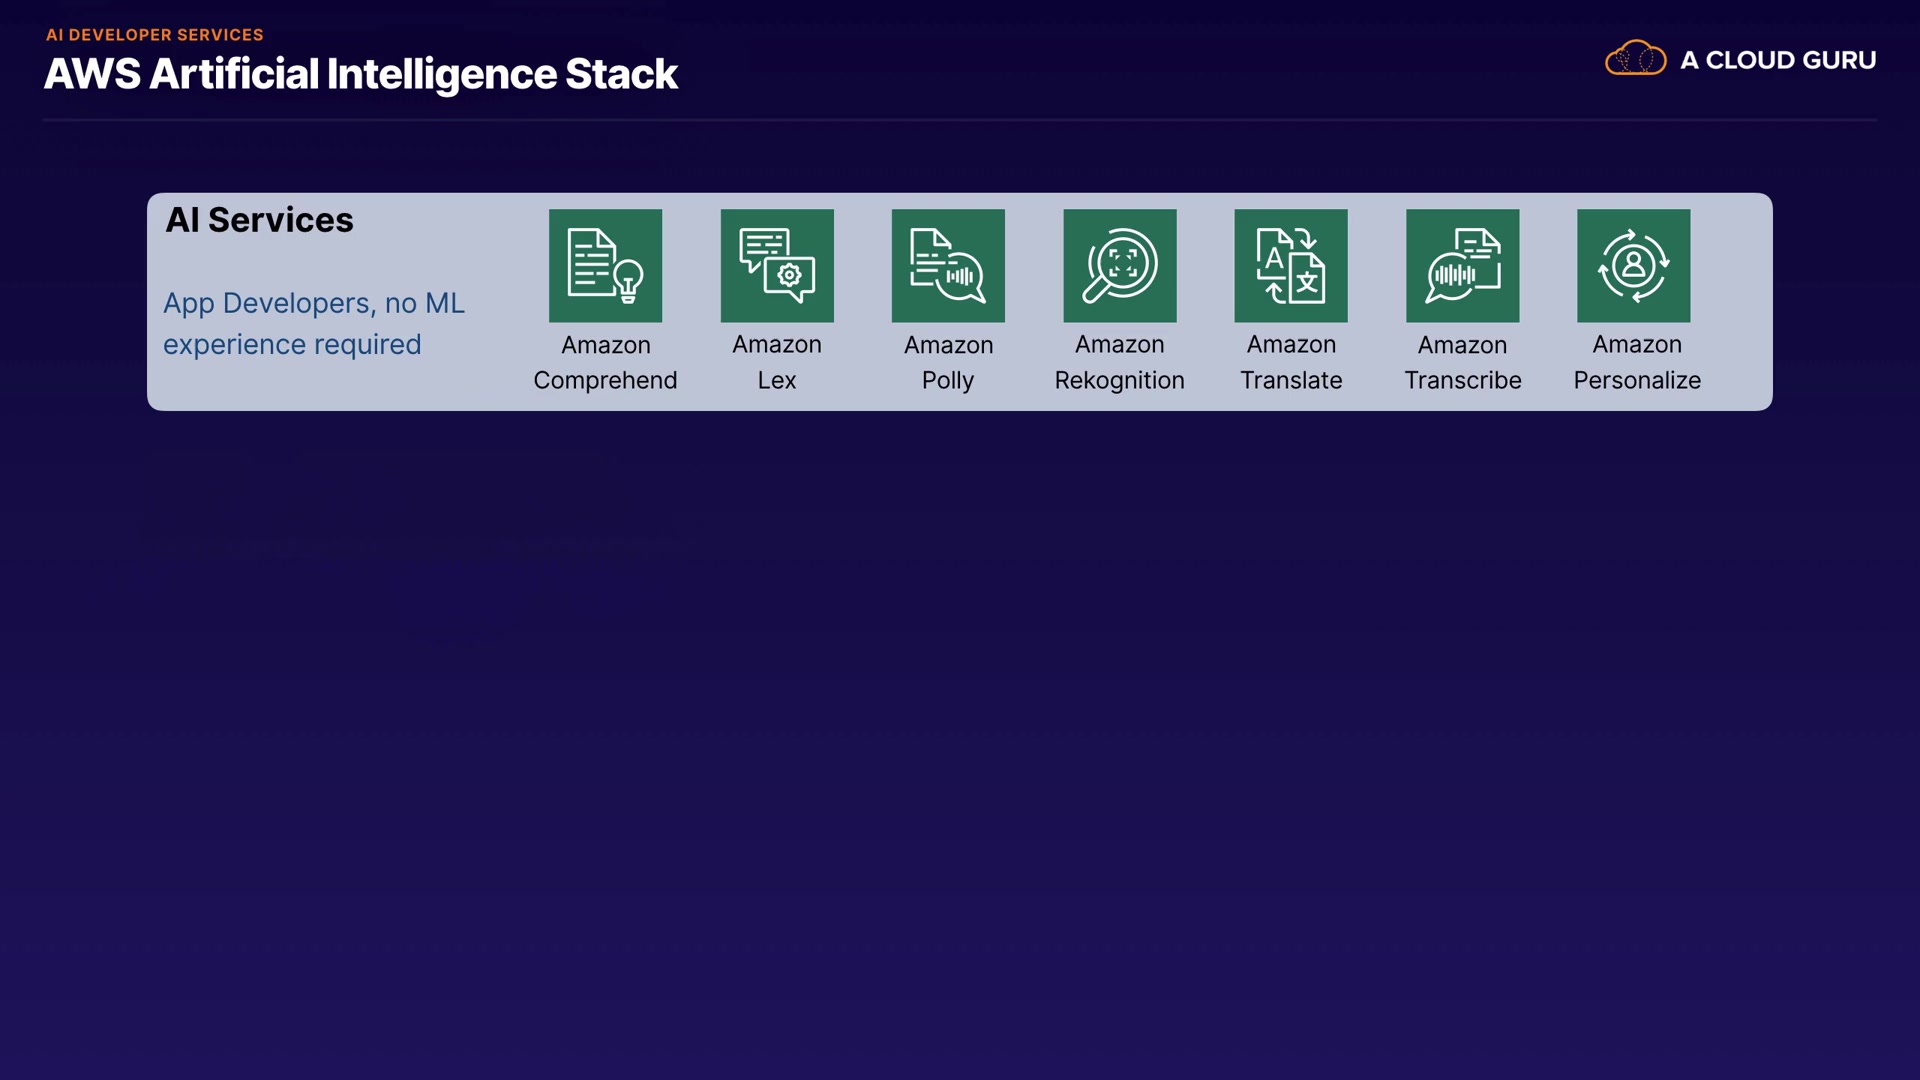Viewport: 1920px width, 1080px height.
Task: Click the 'AWS Artificial Intelligence Stack' title
Action: [x=360, y=74]
